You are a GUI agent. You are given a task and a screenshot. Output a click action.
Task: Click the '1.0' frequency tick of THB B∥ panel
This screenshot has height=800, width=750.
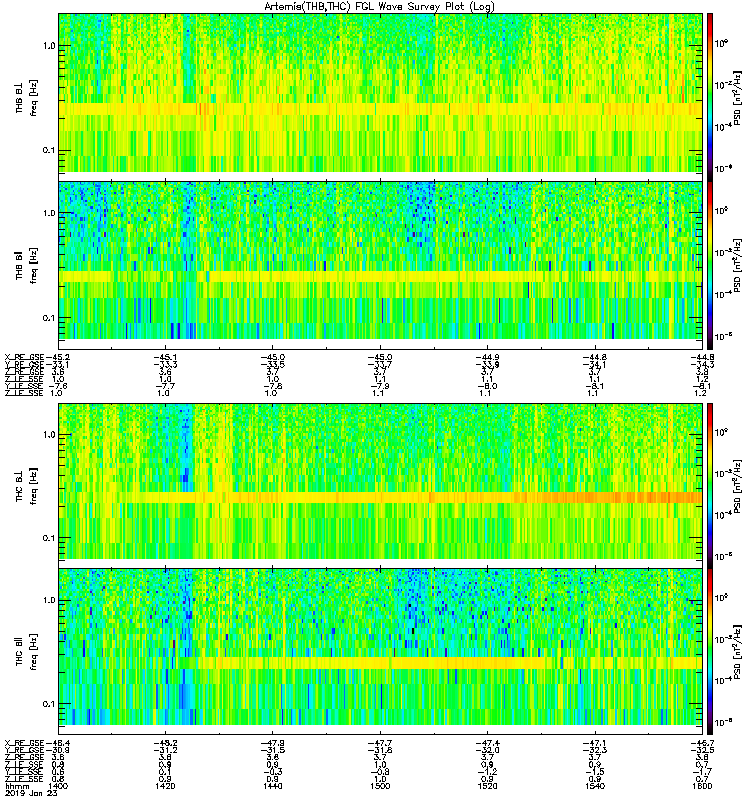[49, 213]
